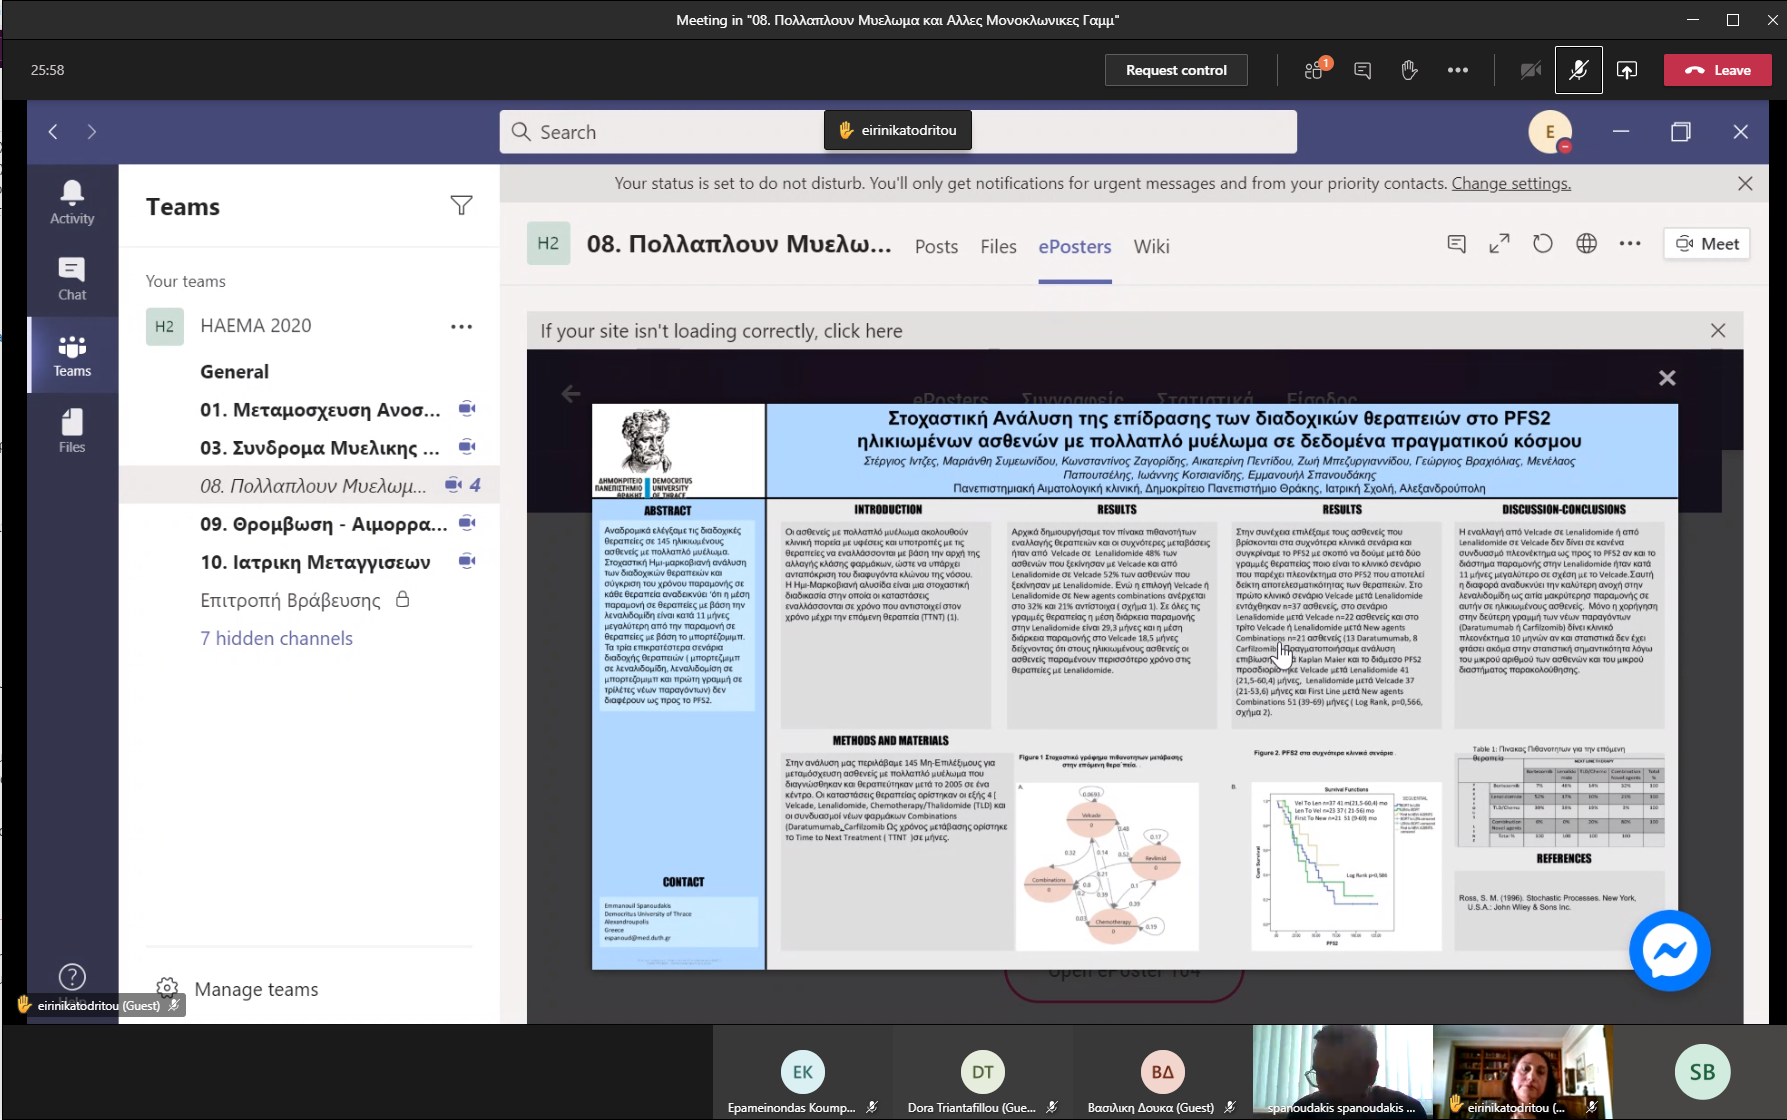Screen dimensions: 1787x1120
Task: Open HAEMA 2020 team more options
Action: click(461, 327)
